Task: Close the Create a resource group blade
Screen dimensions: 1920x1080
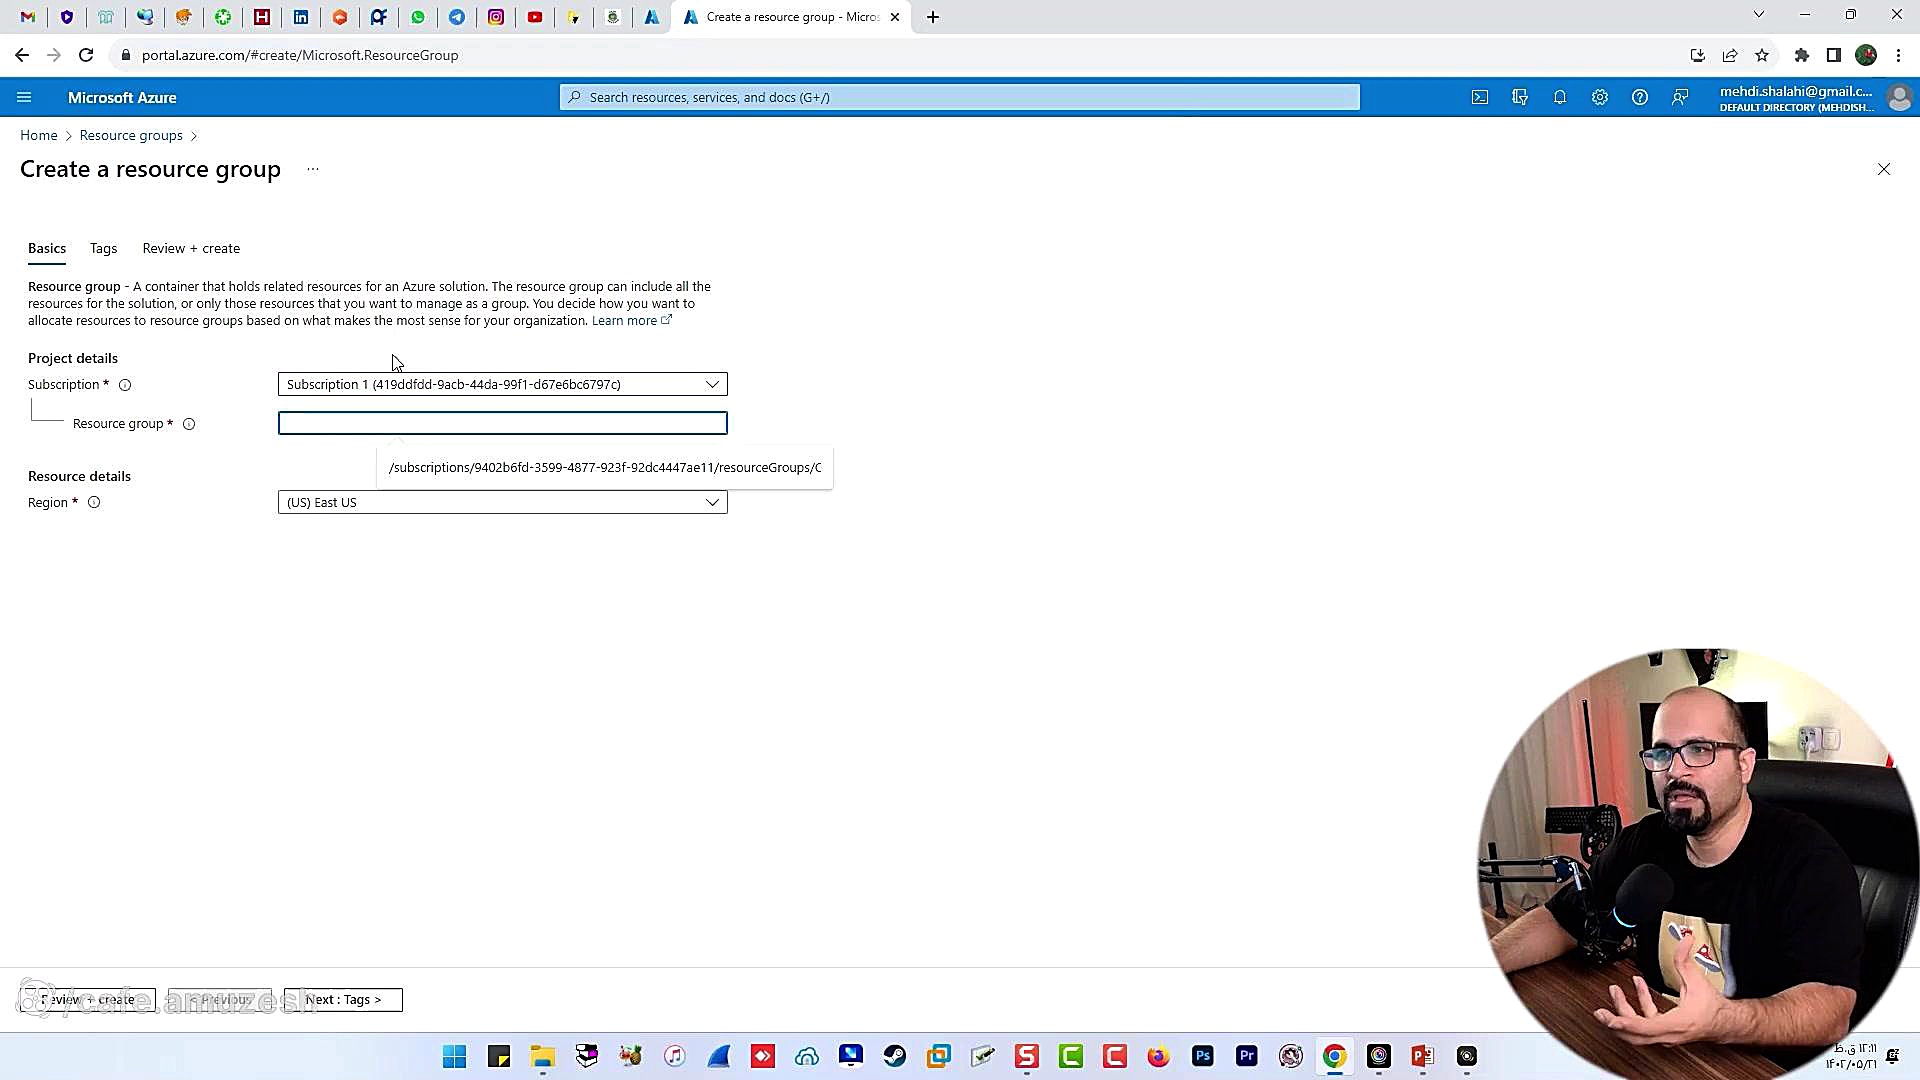Action: click(x=1884, y=169)
